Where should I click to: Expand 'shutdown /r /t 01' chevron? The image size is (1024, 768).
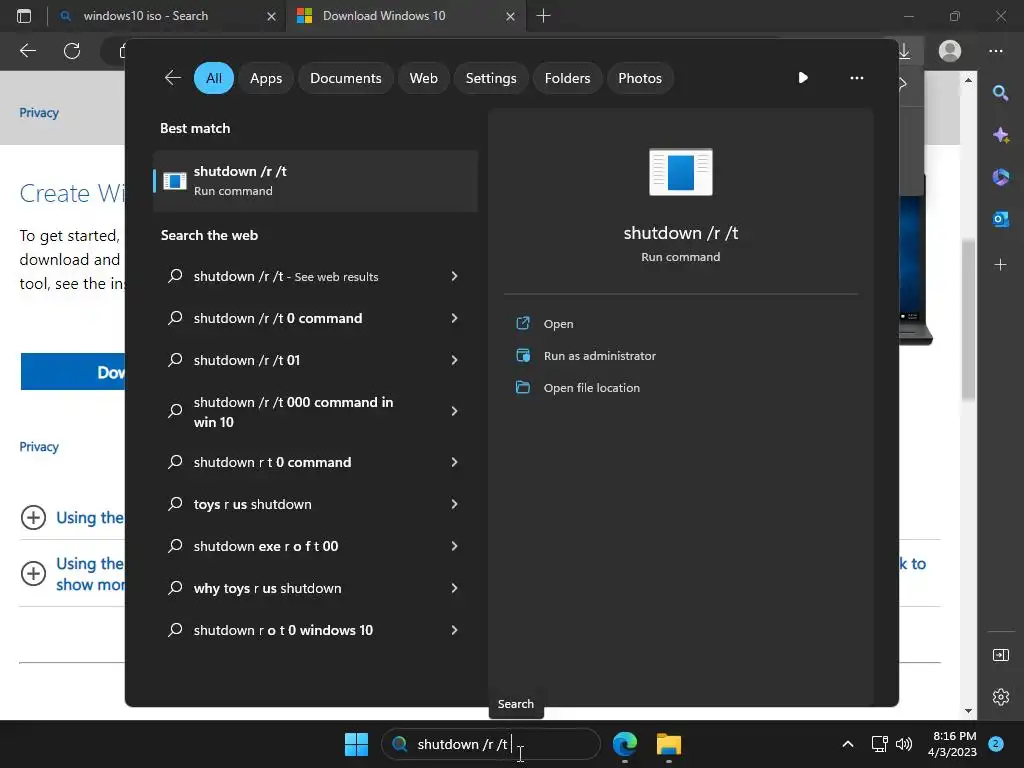454,360
